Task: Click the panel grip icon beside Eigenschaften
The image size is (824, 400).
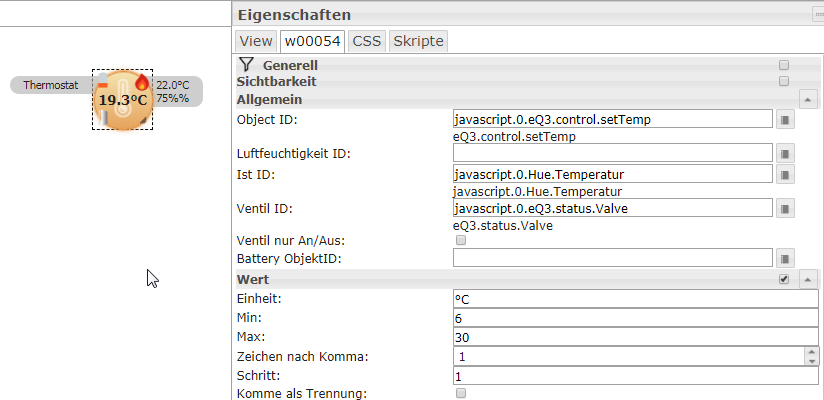Action: [x=819, y=16]
